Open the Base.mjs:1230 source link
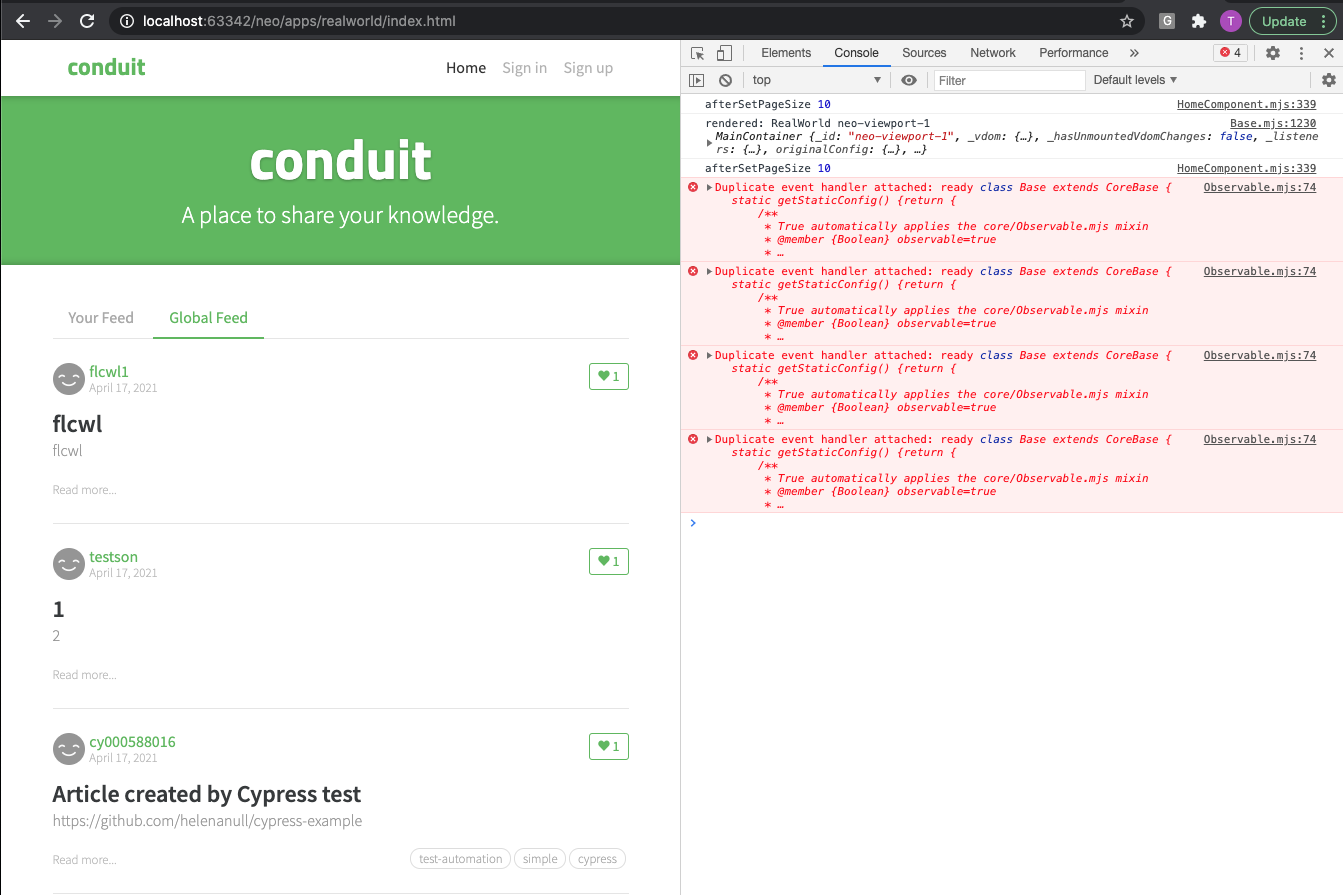 coord(1273,123)
